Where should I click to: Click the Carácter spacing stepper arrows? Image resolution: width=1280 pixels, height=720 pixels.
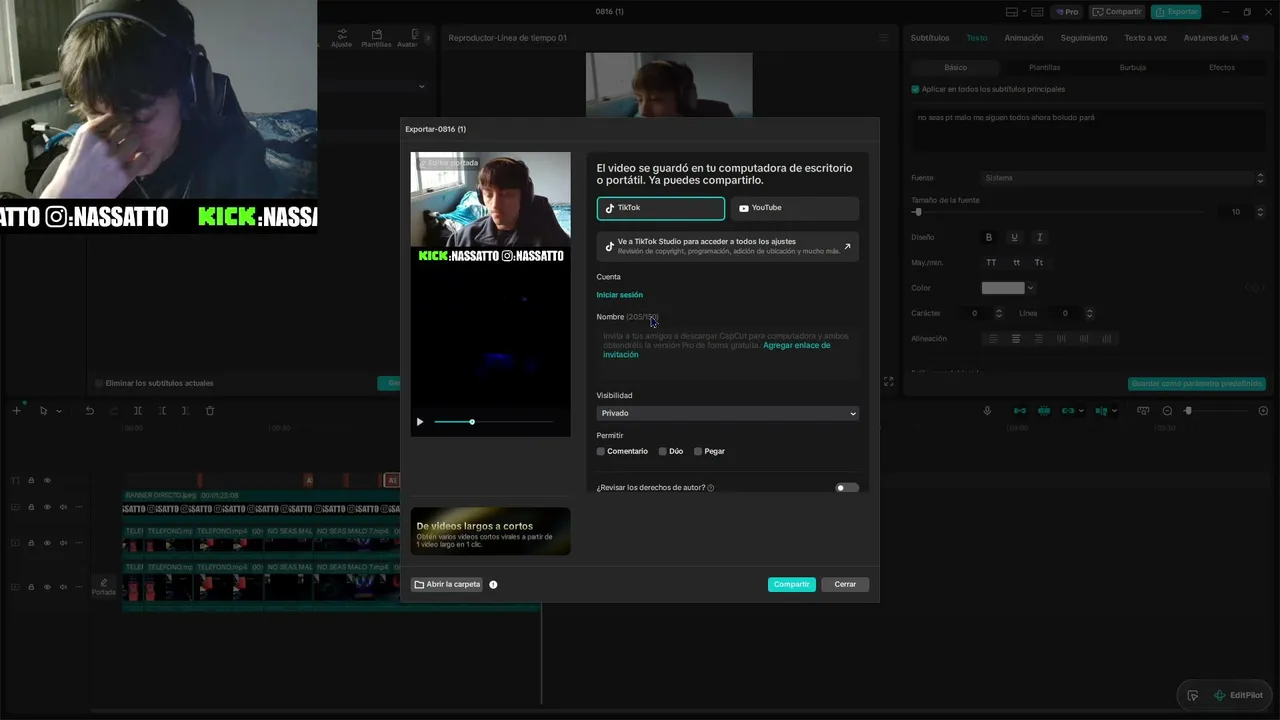pos(998,314)
